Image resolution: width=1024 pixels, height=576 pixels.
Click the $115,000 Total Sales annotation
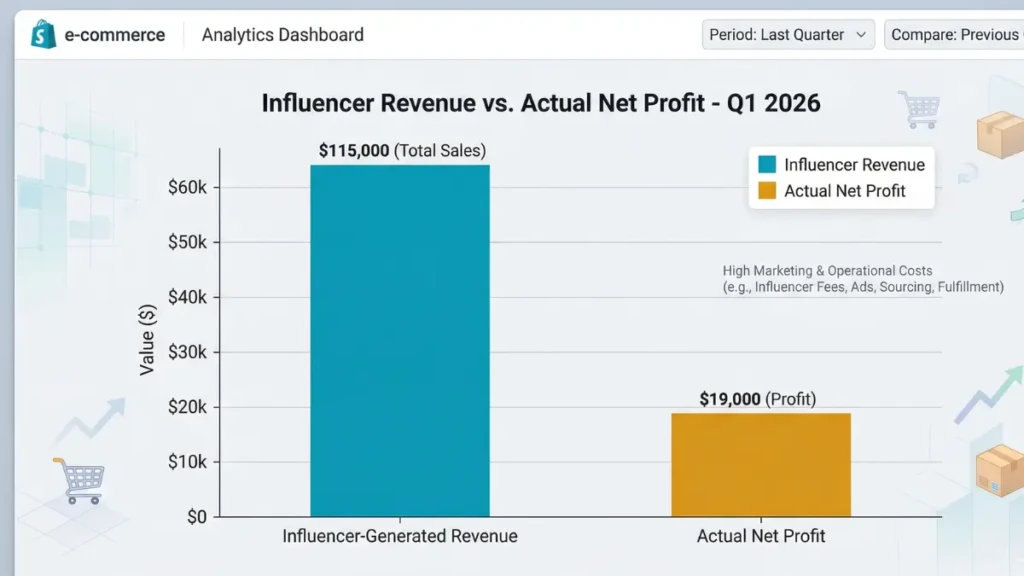[x=402, y=150]
